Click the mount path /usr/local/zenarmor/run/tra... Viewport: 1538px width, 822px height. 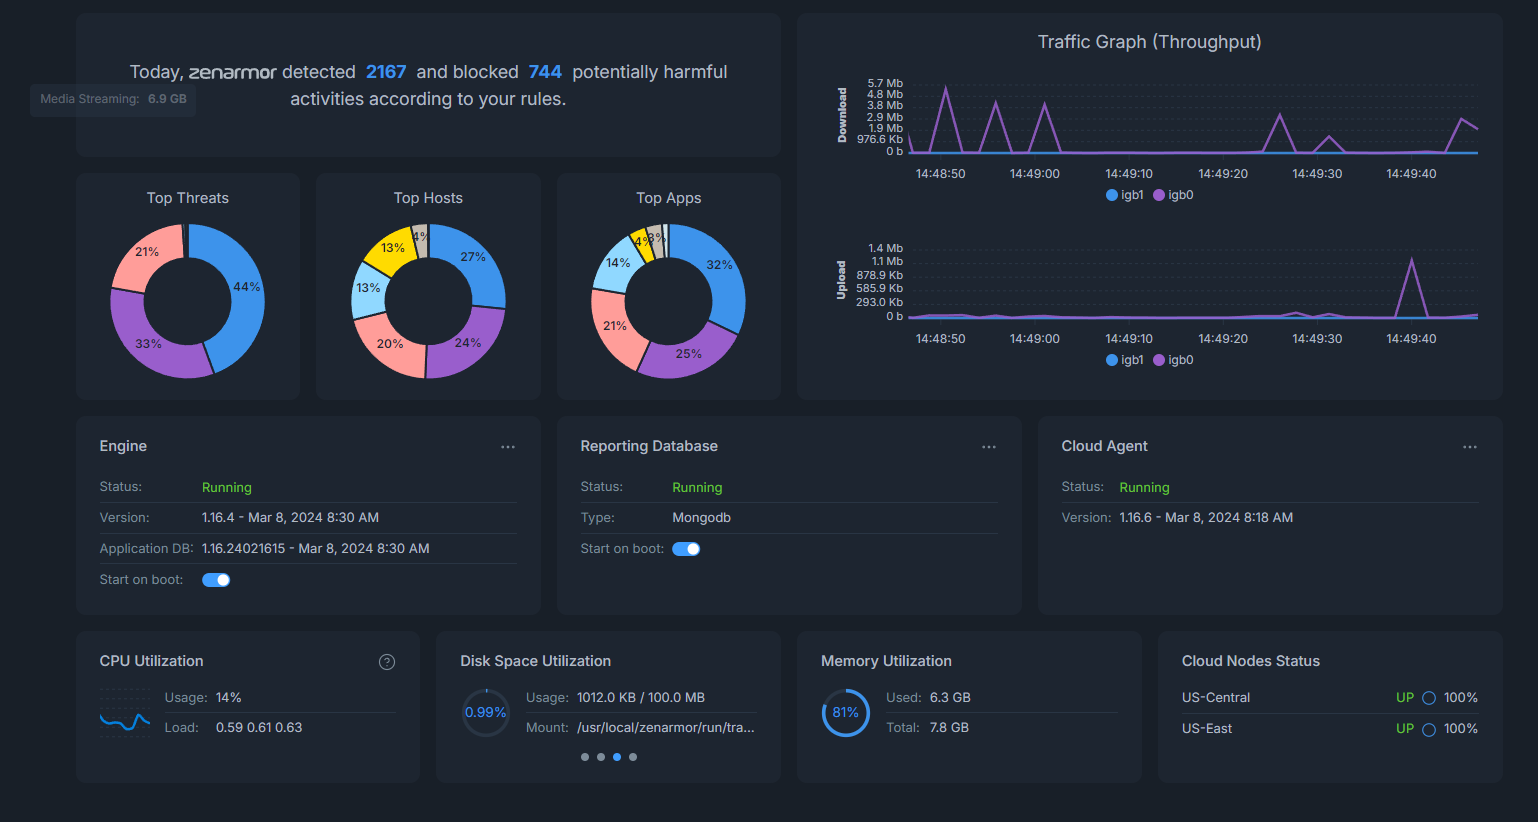tap(666, 728)
